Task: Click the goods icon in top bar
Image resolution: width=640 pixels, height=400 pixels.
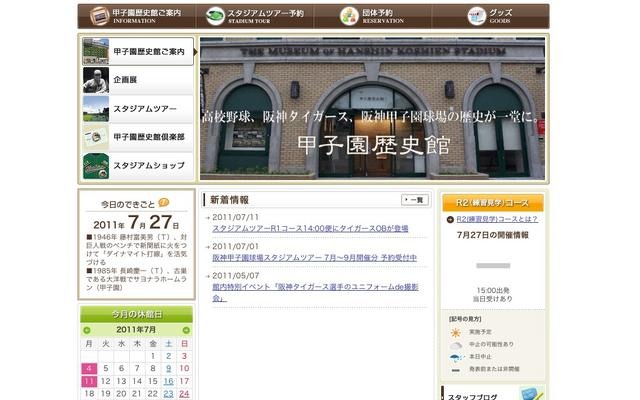Action: pyautogui.click(x=477, y=16)
